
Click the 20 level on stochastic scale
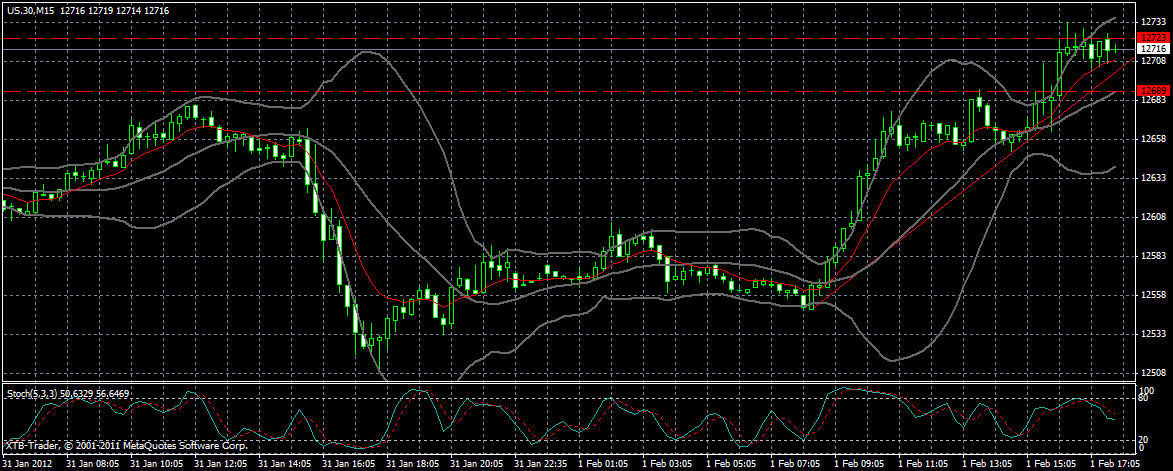1145,440
